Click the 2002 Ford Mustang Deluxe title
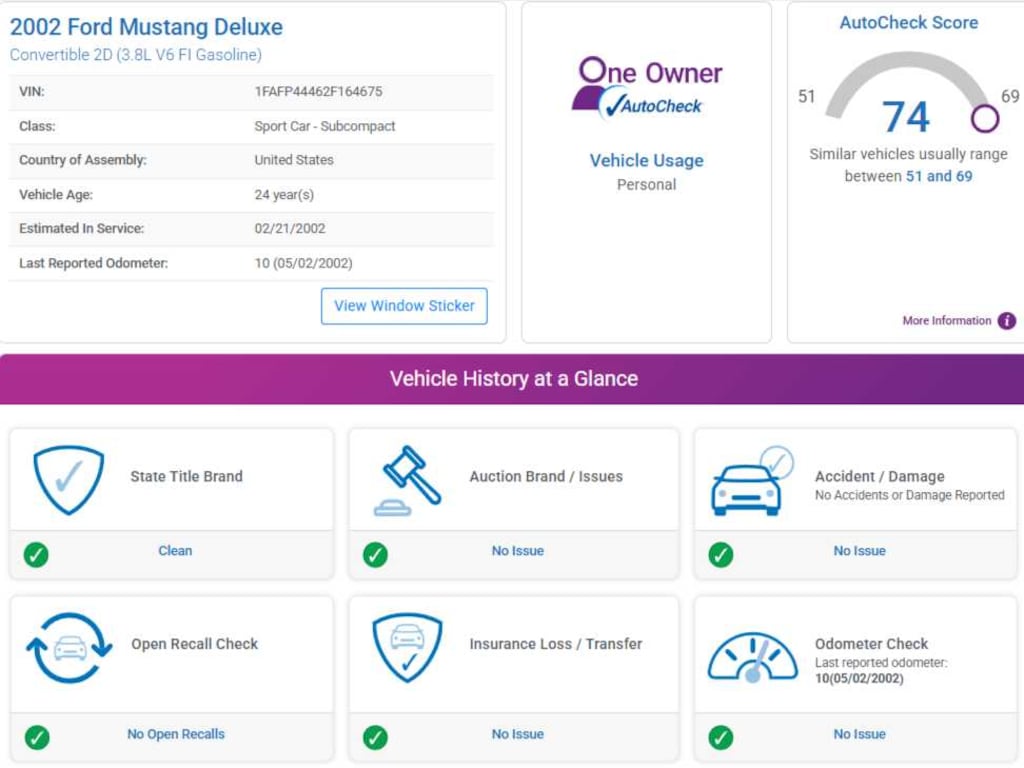 coord(146,27)
